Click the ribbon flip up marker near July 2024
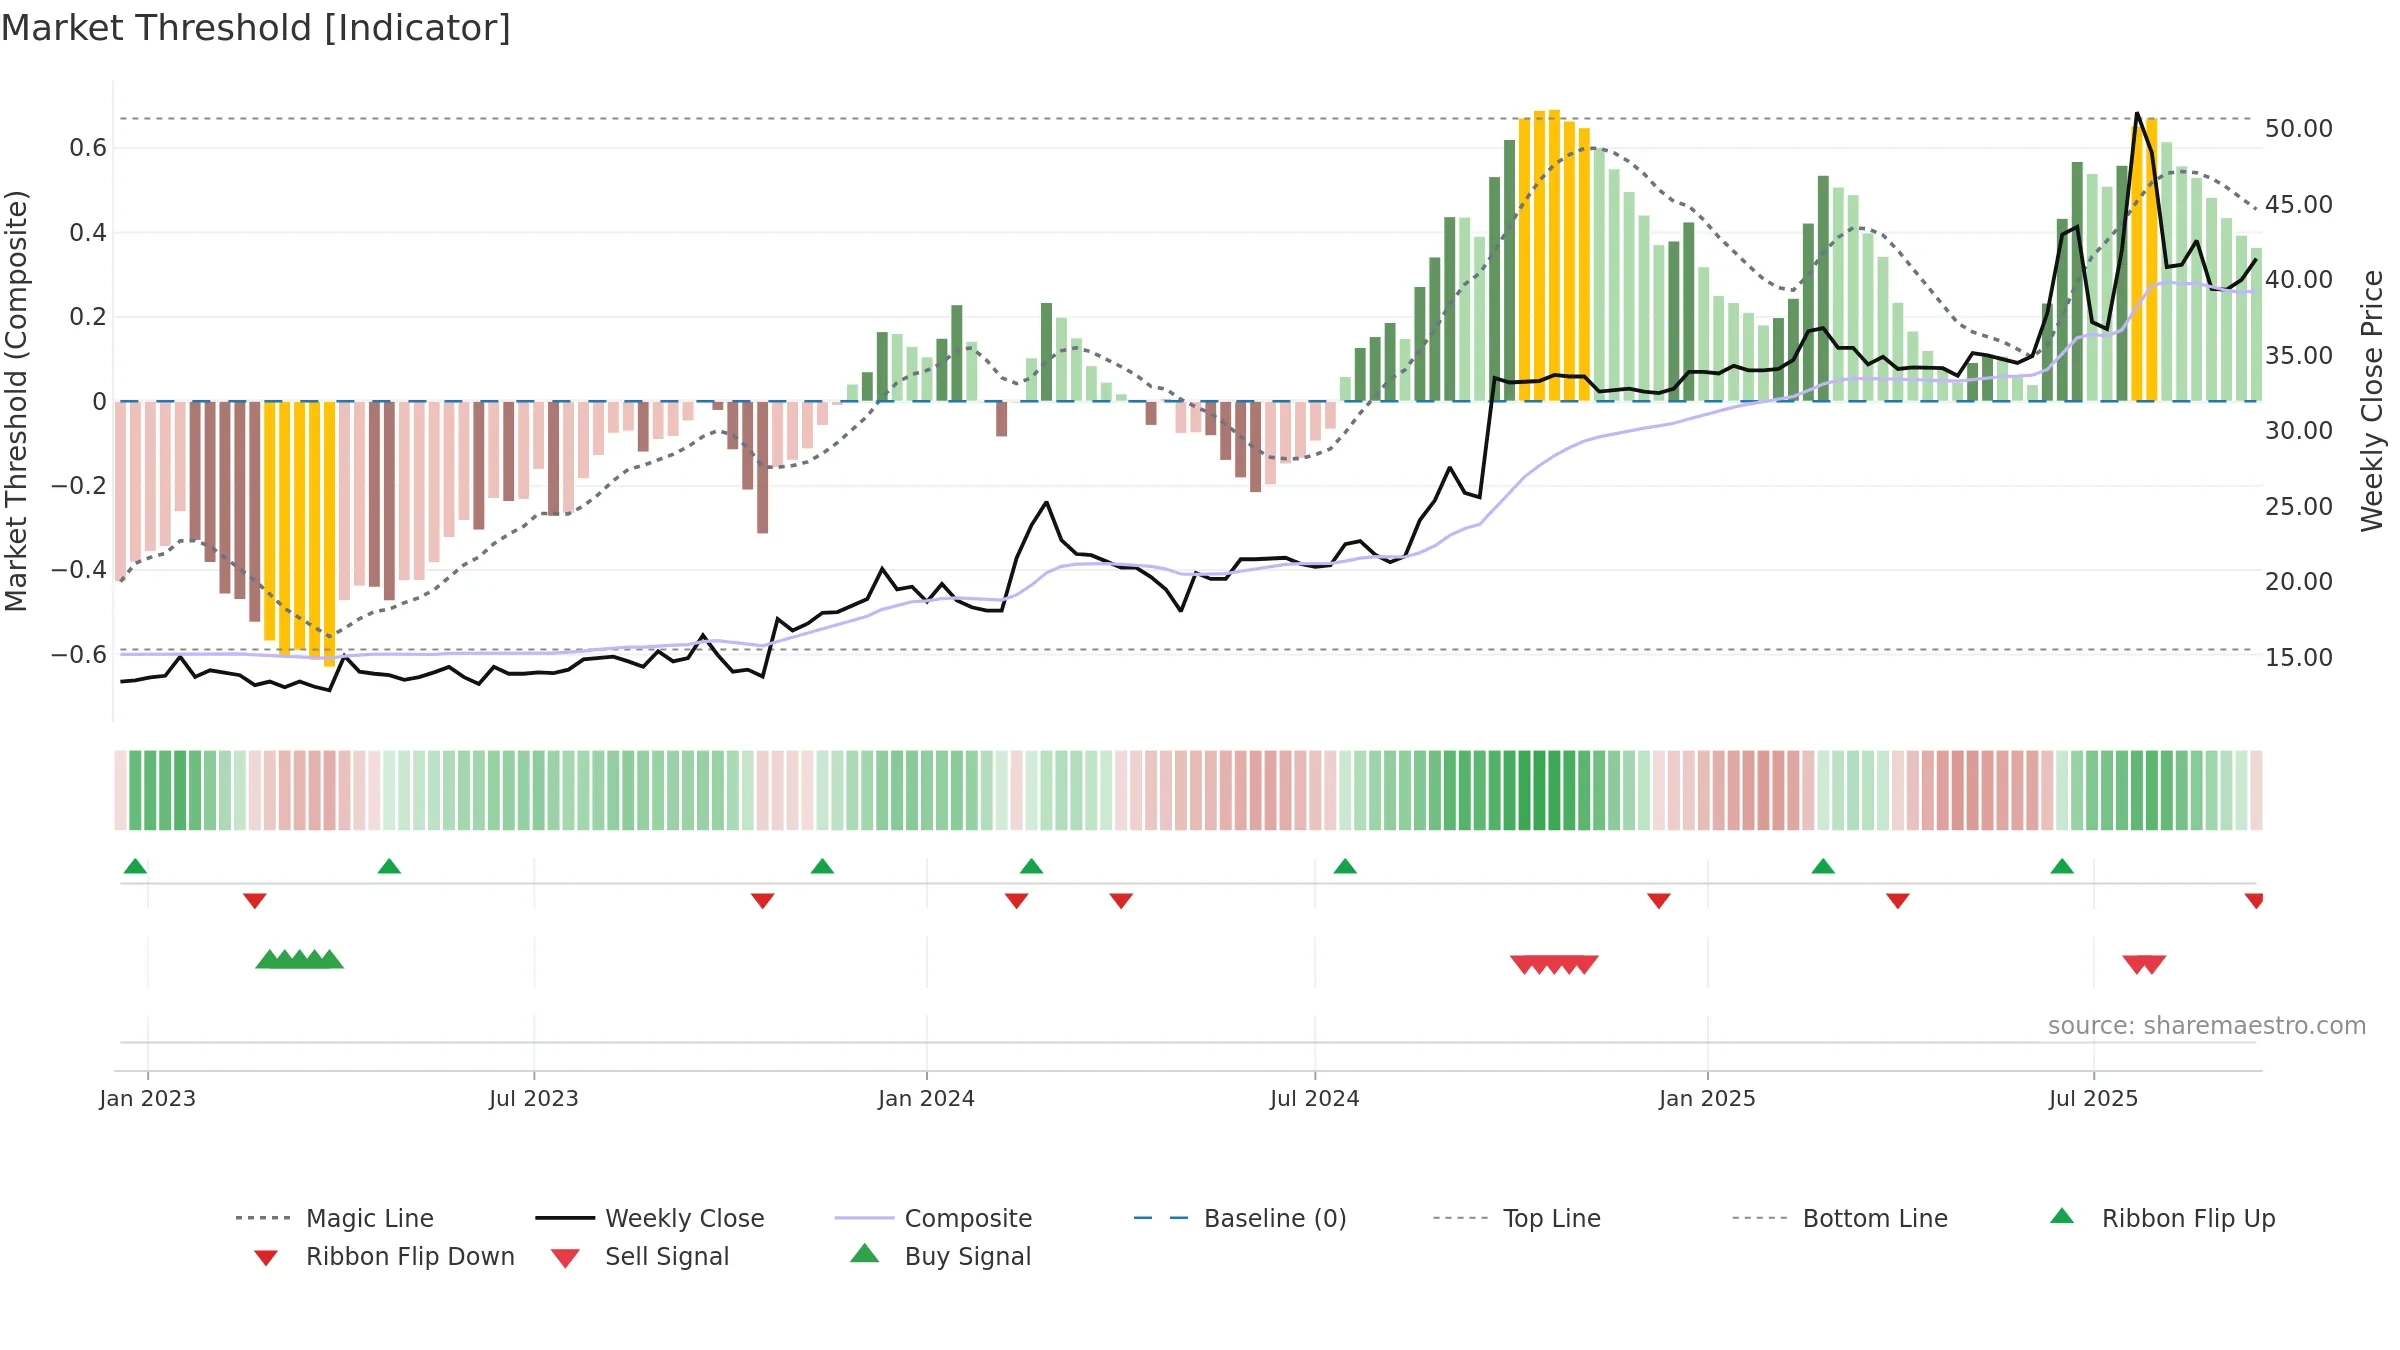2400x1350 pixels. [1345, 866]
